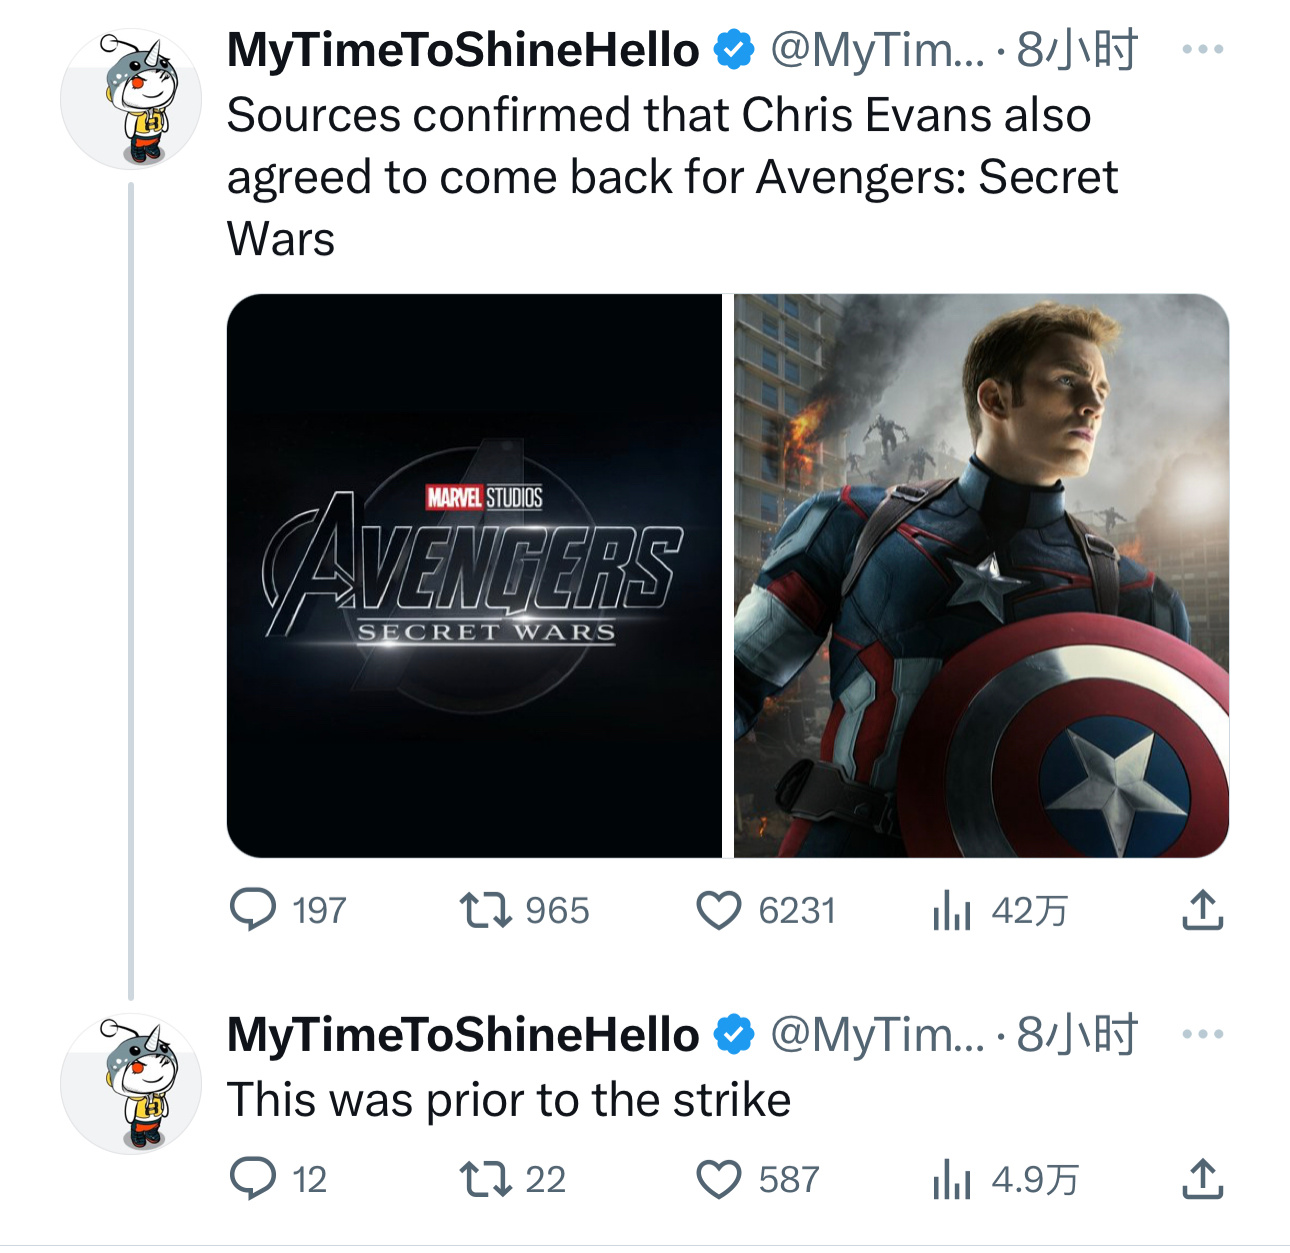
Task: Open more options on the first tweet
Action: (1202, 49)
